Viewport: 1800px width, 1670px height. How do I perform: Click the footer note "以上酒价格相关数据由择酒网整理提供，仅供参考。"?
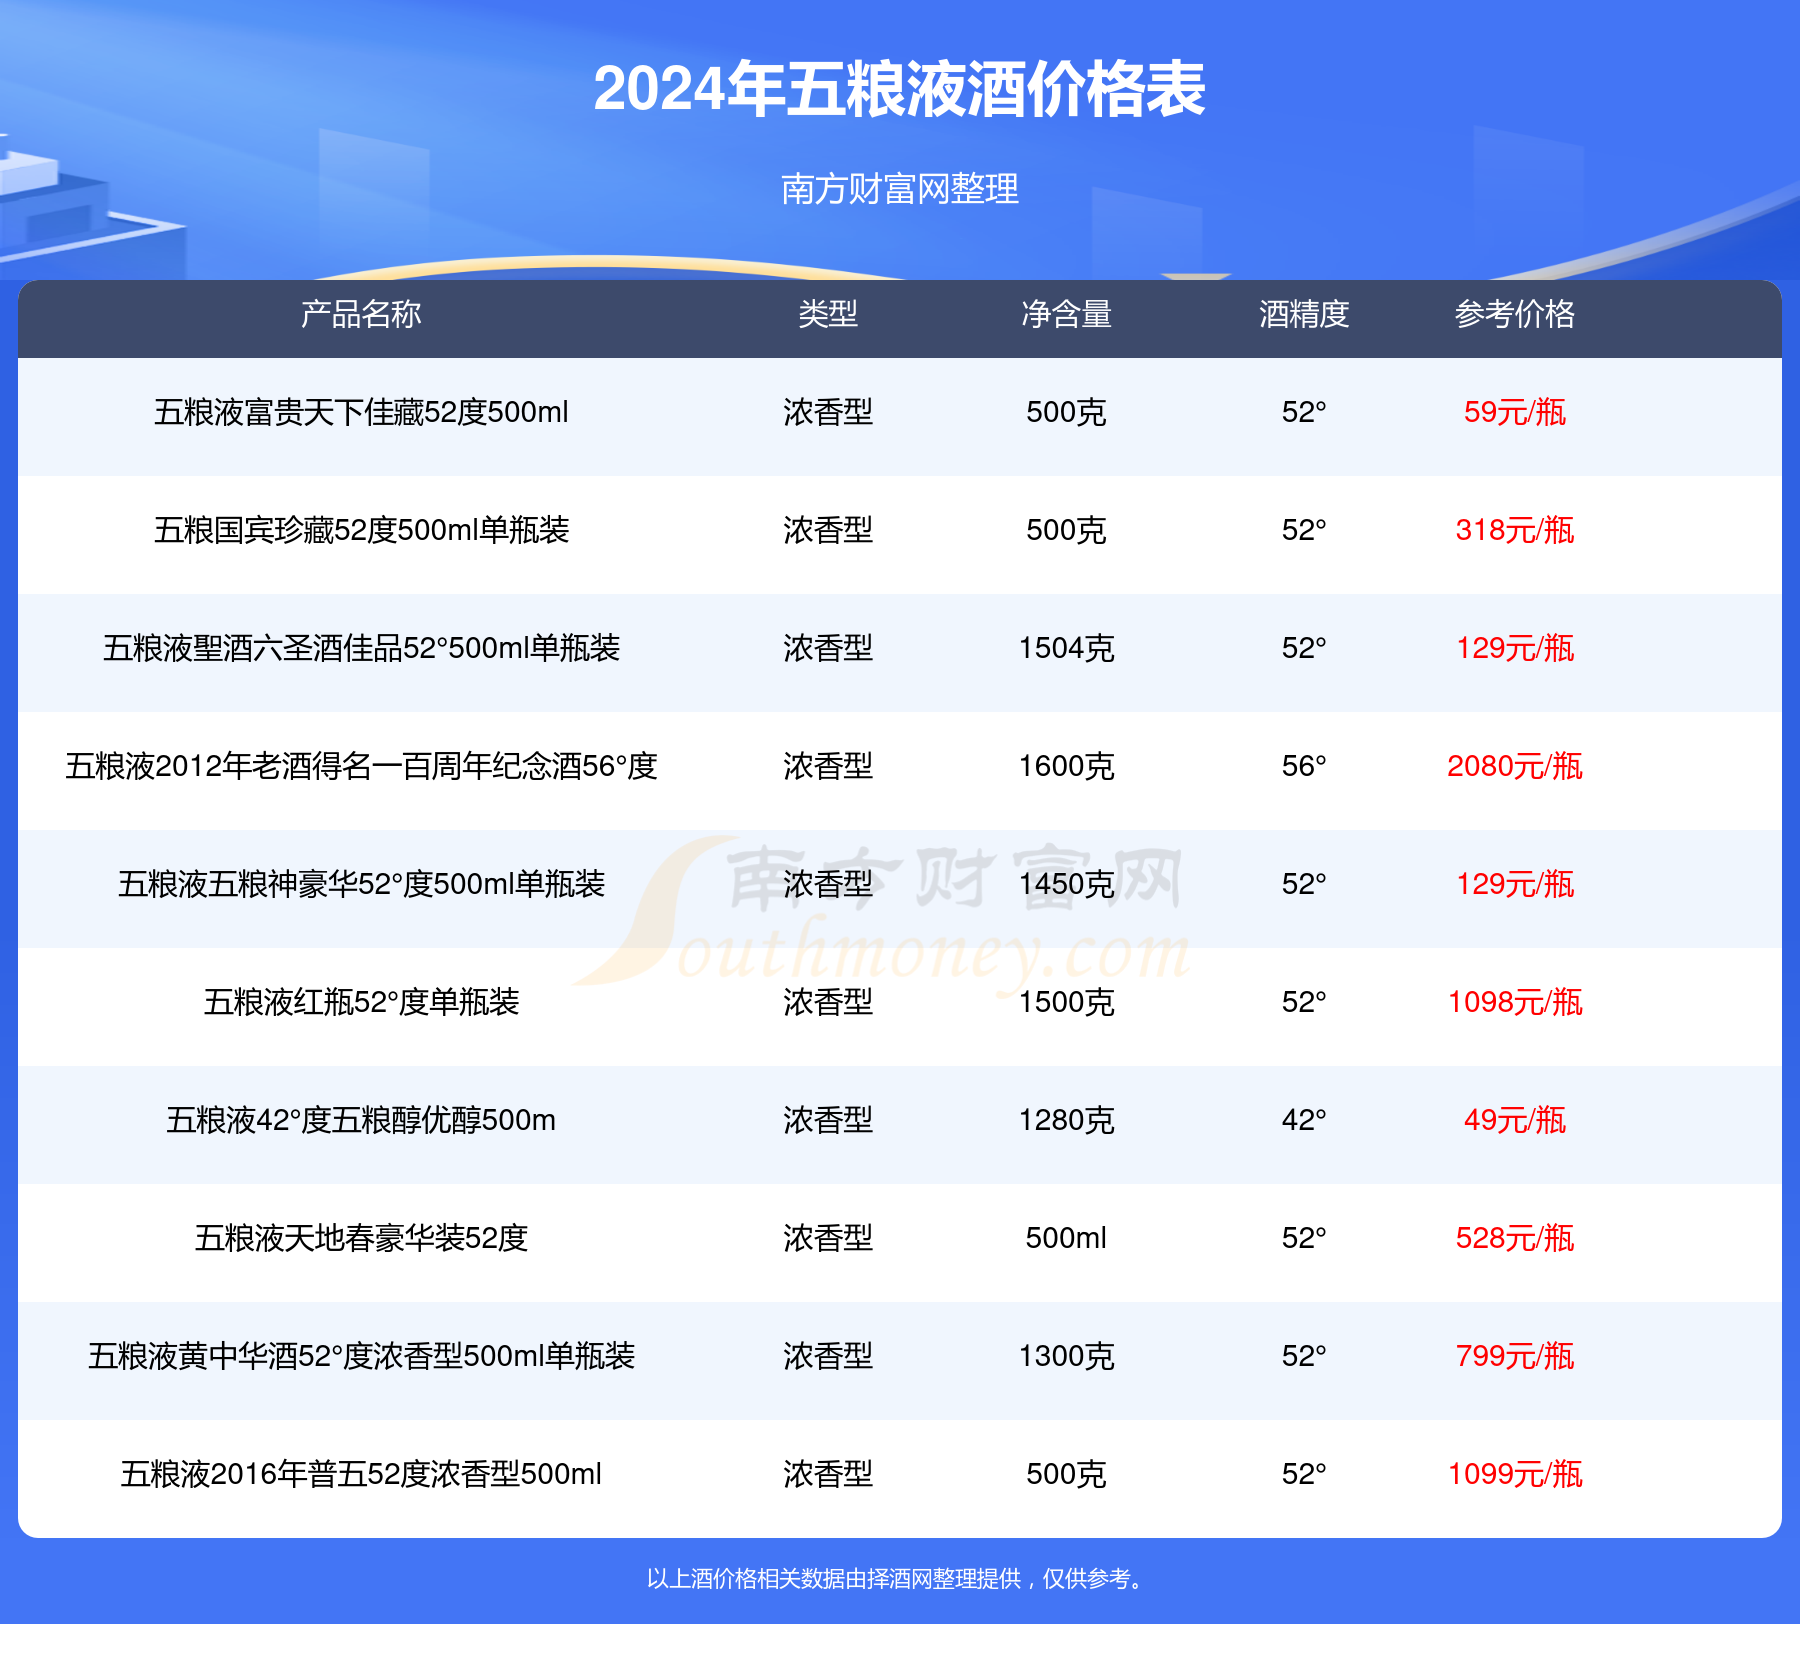(897, 1579)
